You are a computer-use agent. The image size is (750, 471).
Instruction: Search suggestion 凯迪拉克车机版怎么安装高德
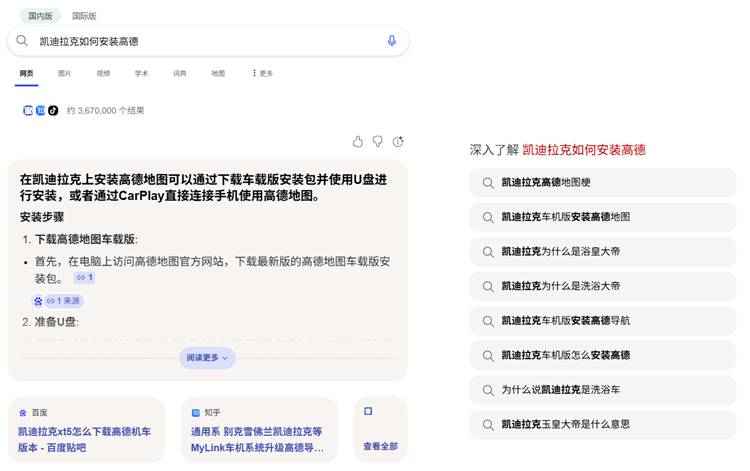click(x=603, y=355)
